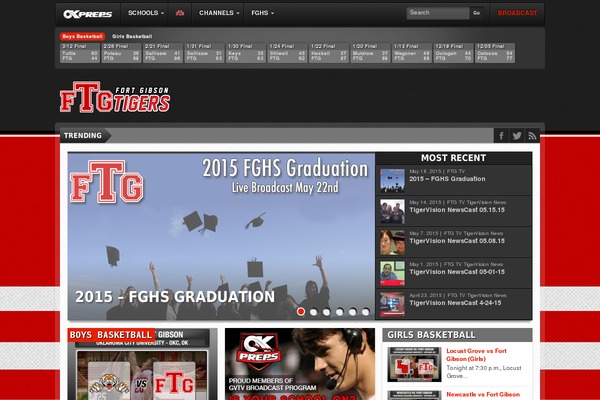Select the fifth slider dot
600x400 pixels.
(352, 312)
